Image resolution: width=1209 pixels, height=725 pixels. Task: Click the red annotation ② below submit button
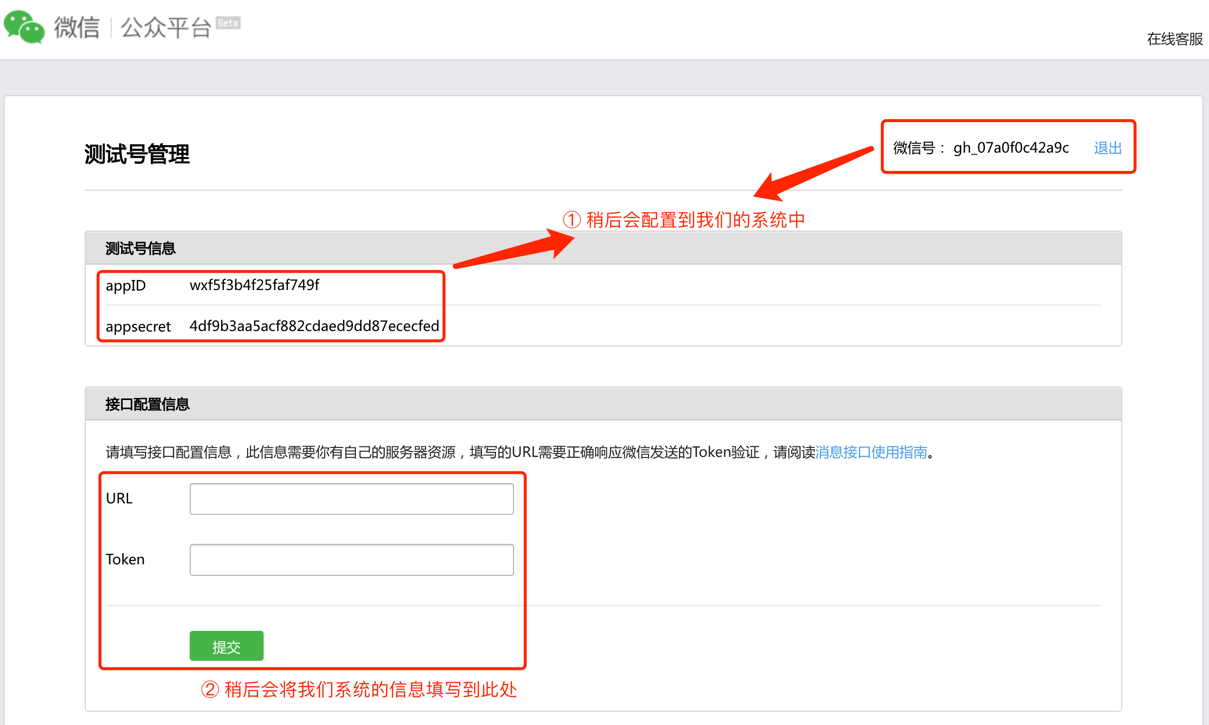pyautogui.click(x=359, y=689)
